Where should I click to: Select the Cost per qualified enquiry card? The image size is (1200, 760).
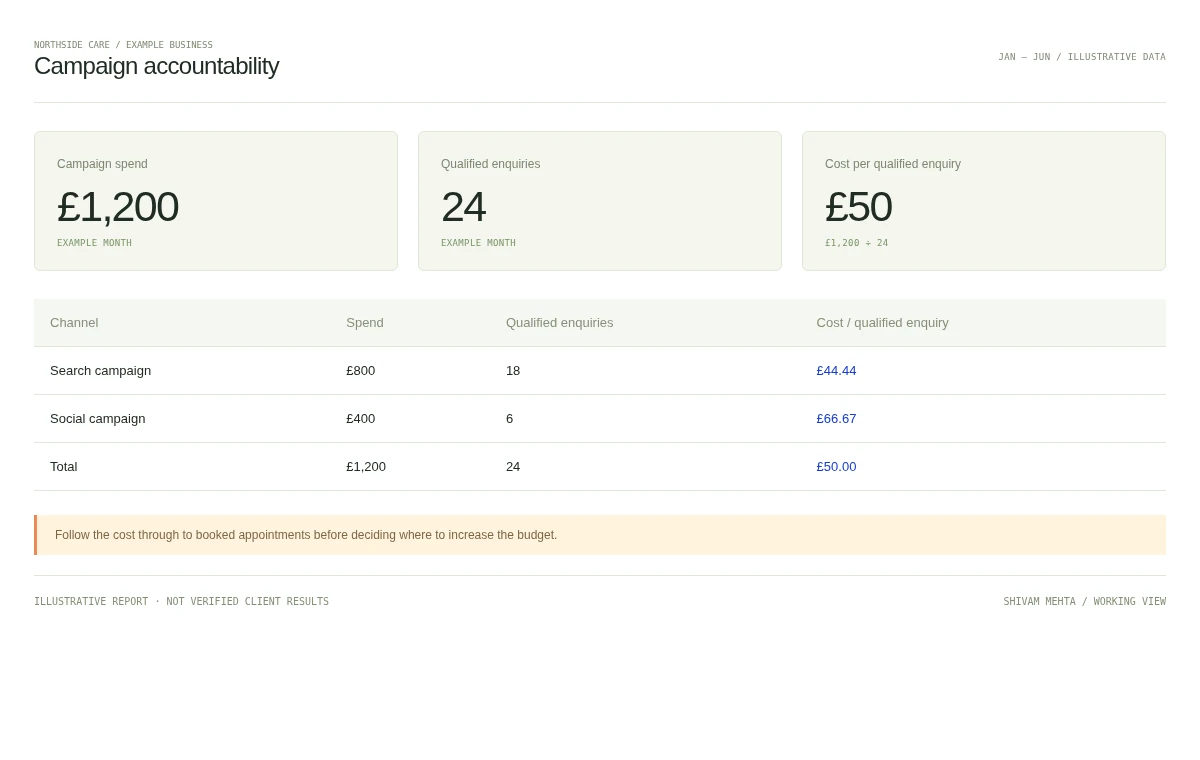coord(984,201)
